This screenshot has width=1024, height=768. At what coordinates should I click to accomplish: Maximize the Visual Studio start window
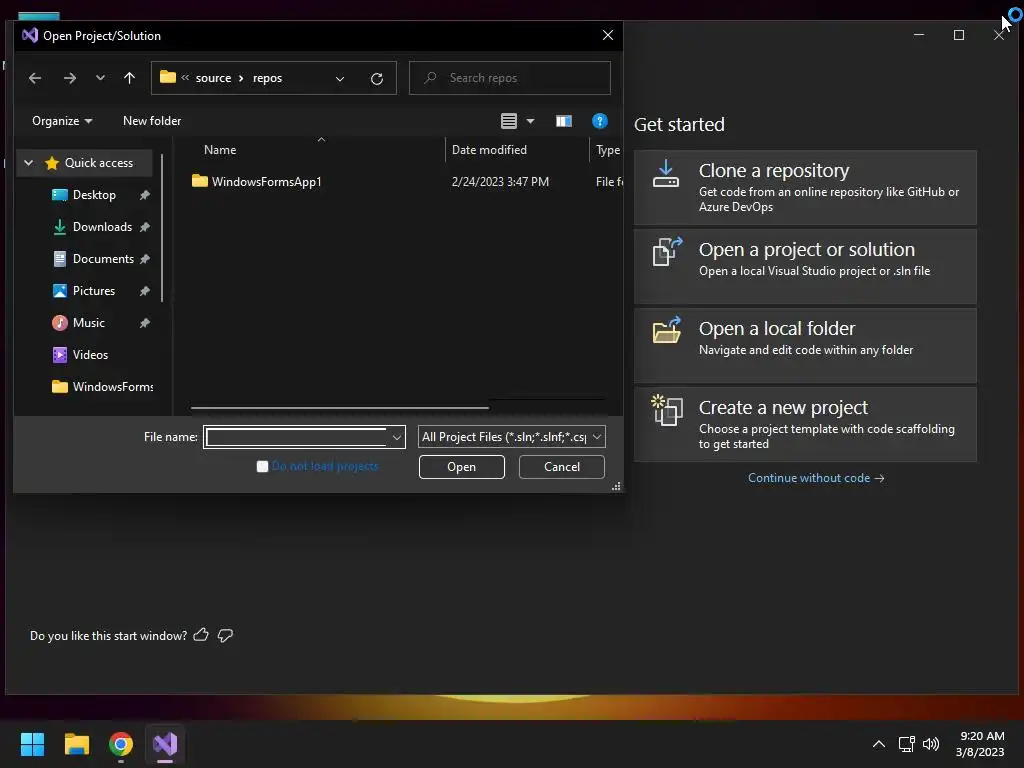click(x=959, y=35)
